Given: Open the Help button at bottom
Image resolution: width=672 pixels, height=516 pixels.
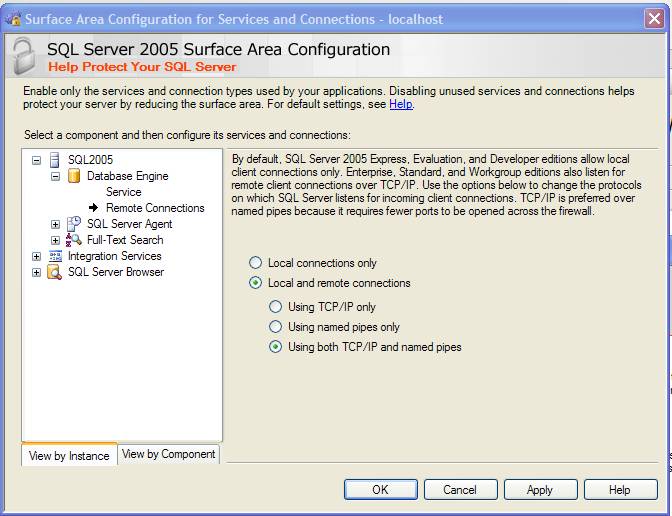Looking at the screenshot, I should pos(620,489).
